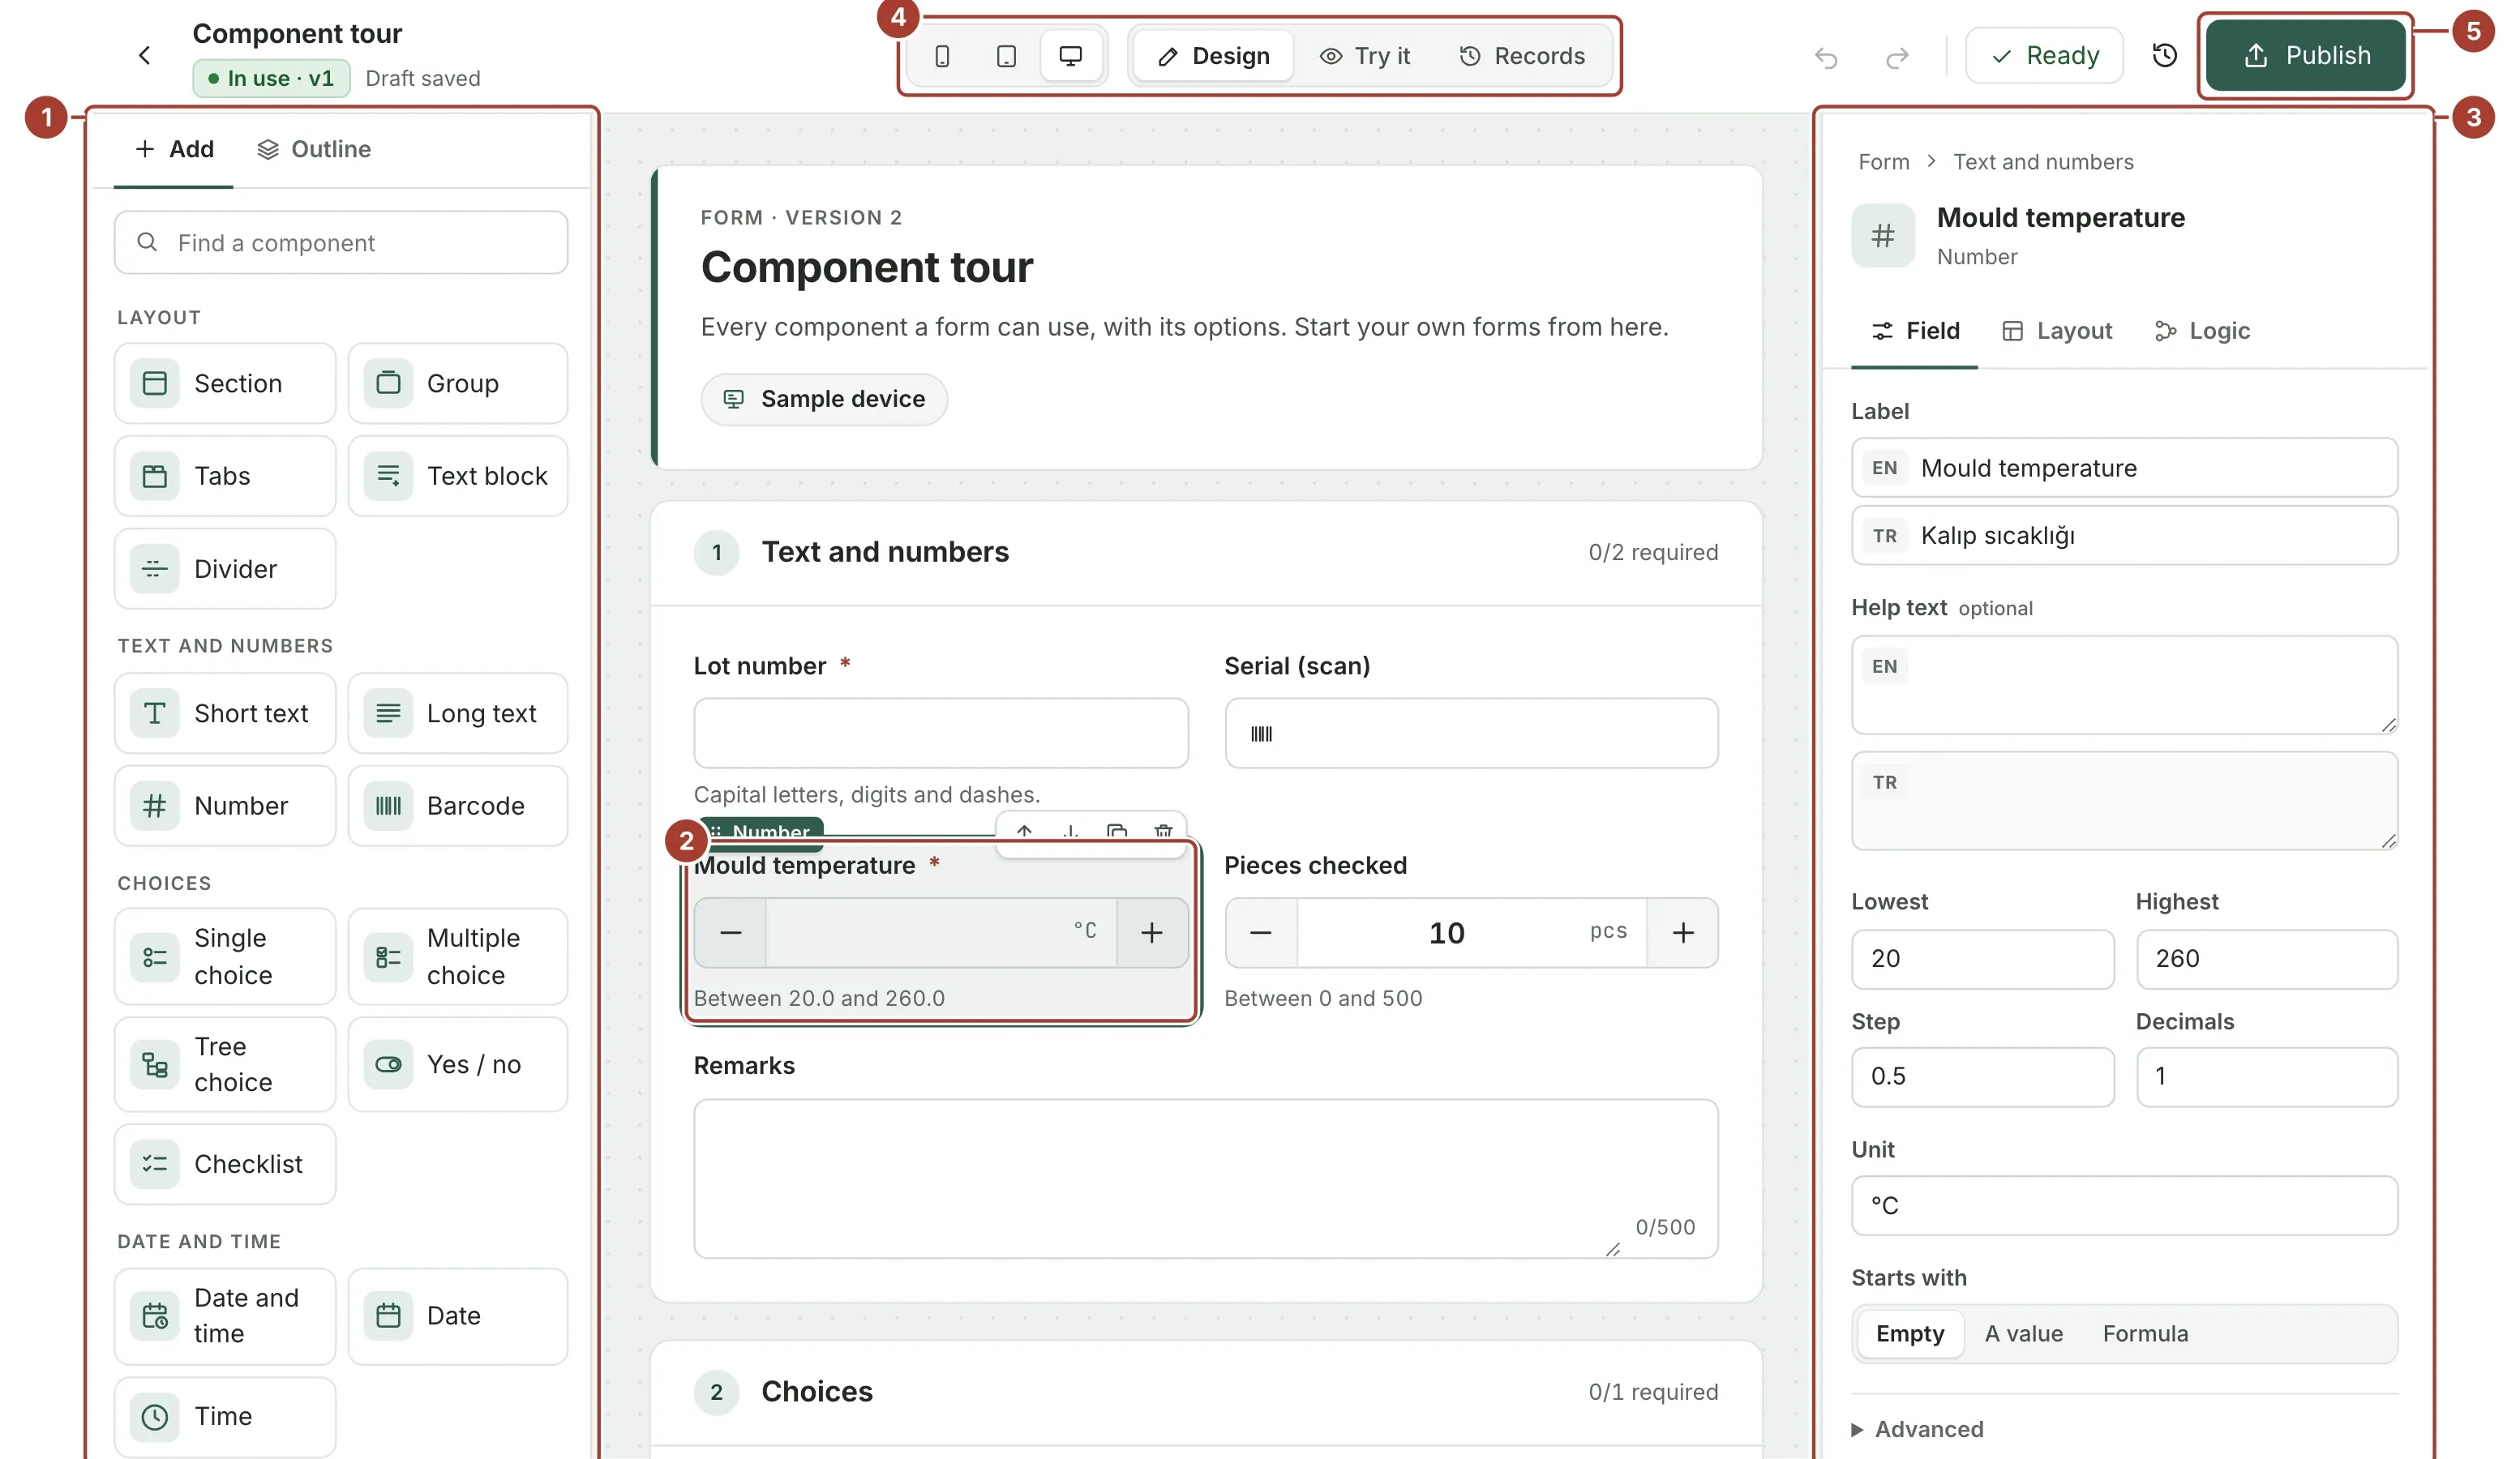Add a Barcode component
This screenshot has height=1459, width=2520.
[x=458, y=805]
